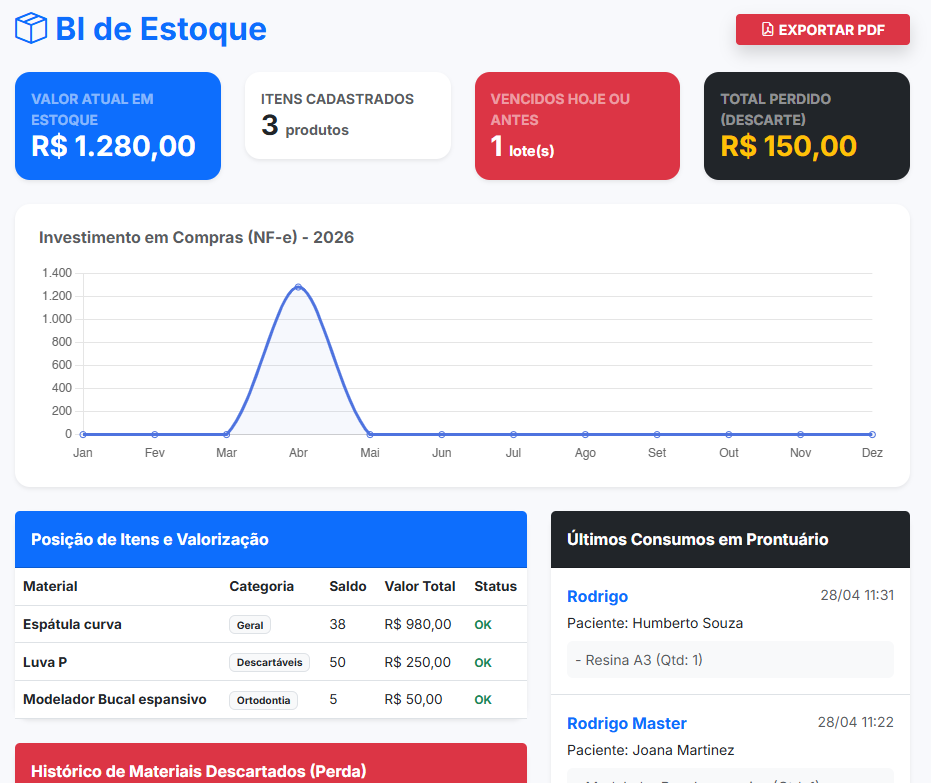Click the Dez data point on chart
Viewport: 931px width, 783px height.
click(872, 435)
